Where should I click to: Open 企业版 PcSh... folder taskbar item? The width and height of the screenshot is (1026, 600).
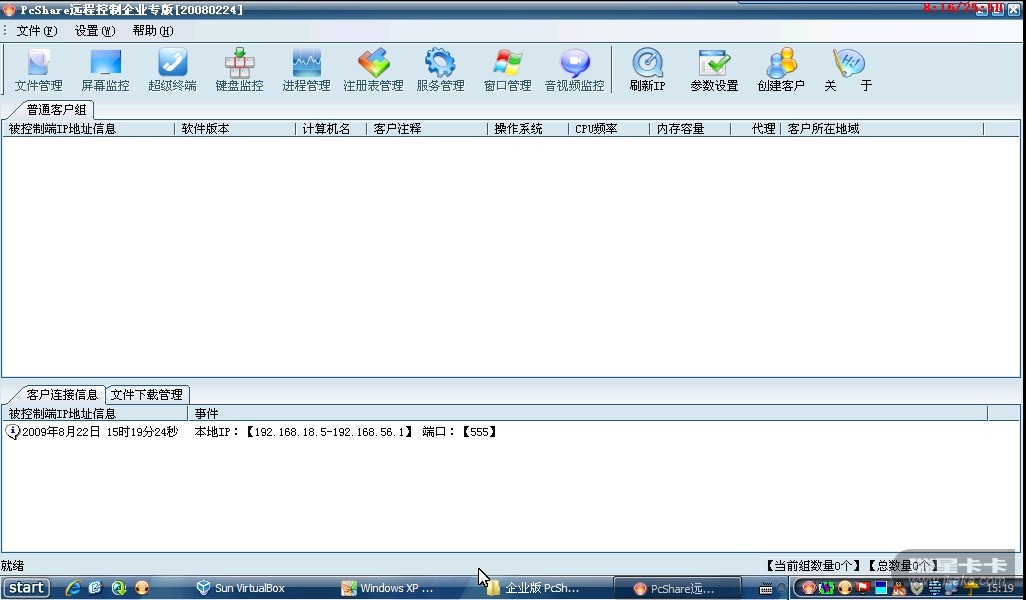point(532,588)
